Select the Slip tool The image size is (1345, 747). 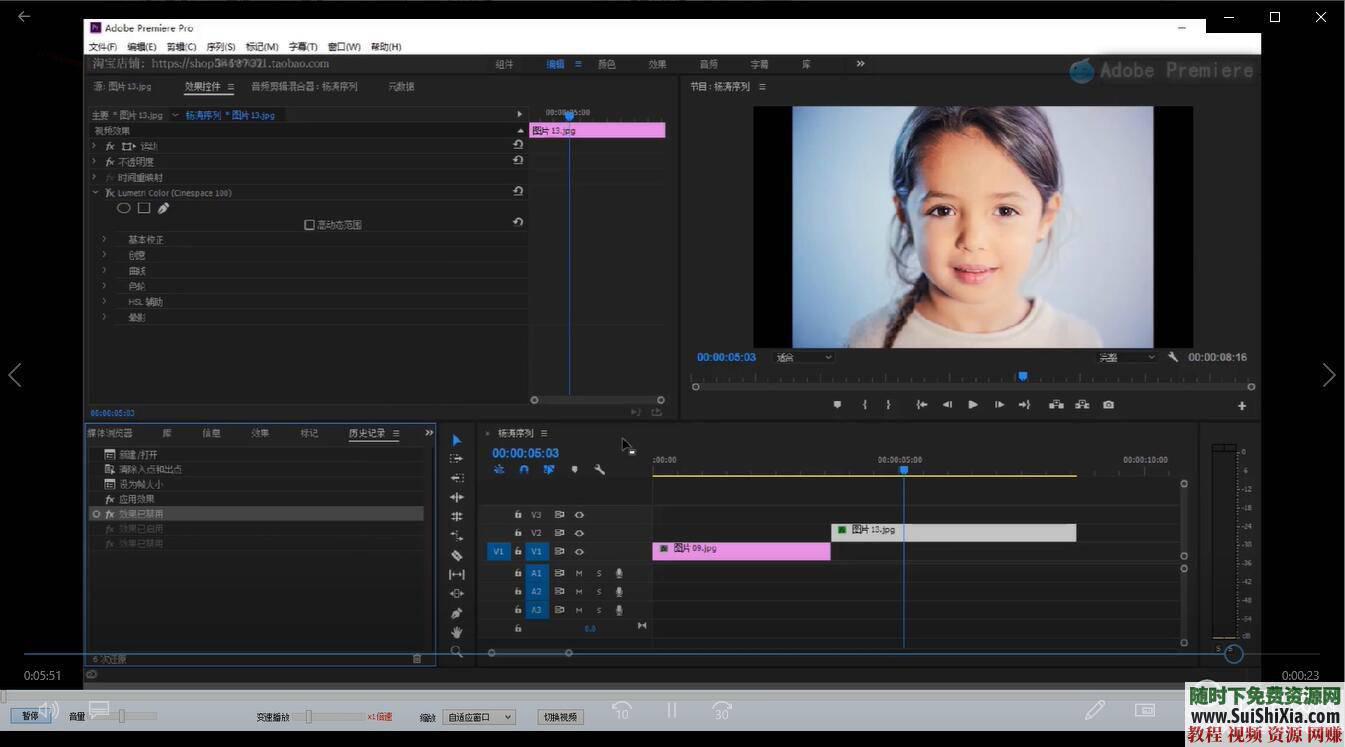pyautogui.click(x=456, y=574)
